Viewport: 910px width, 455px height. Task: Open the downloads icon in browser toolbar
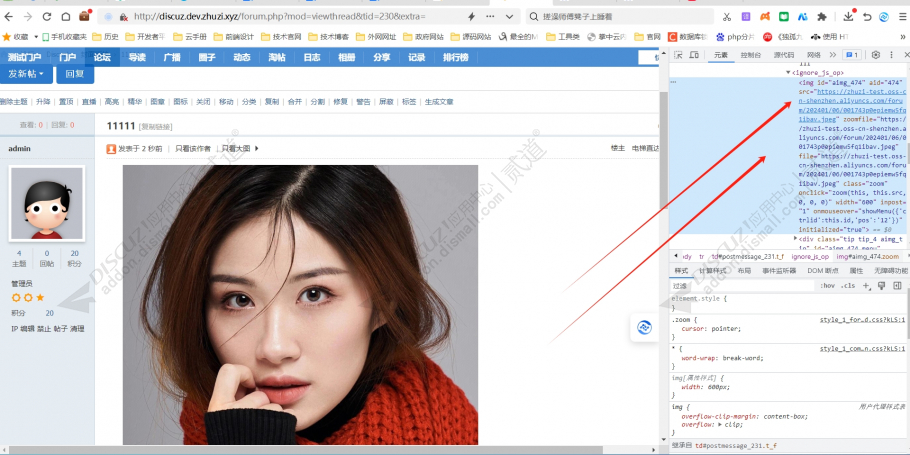[848, 16]
